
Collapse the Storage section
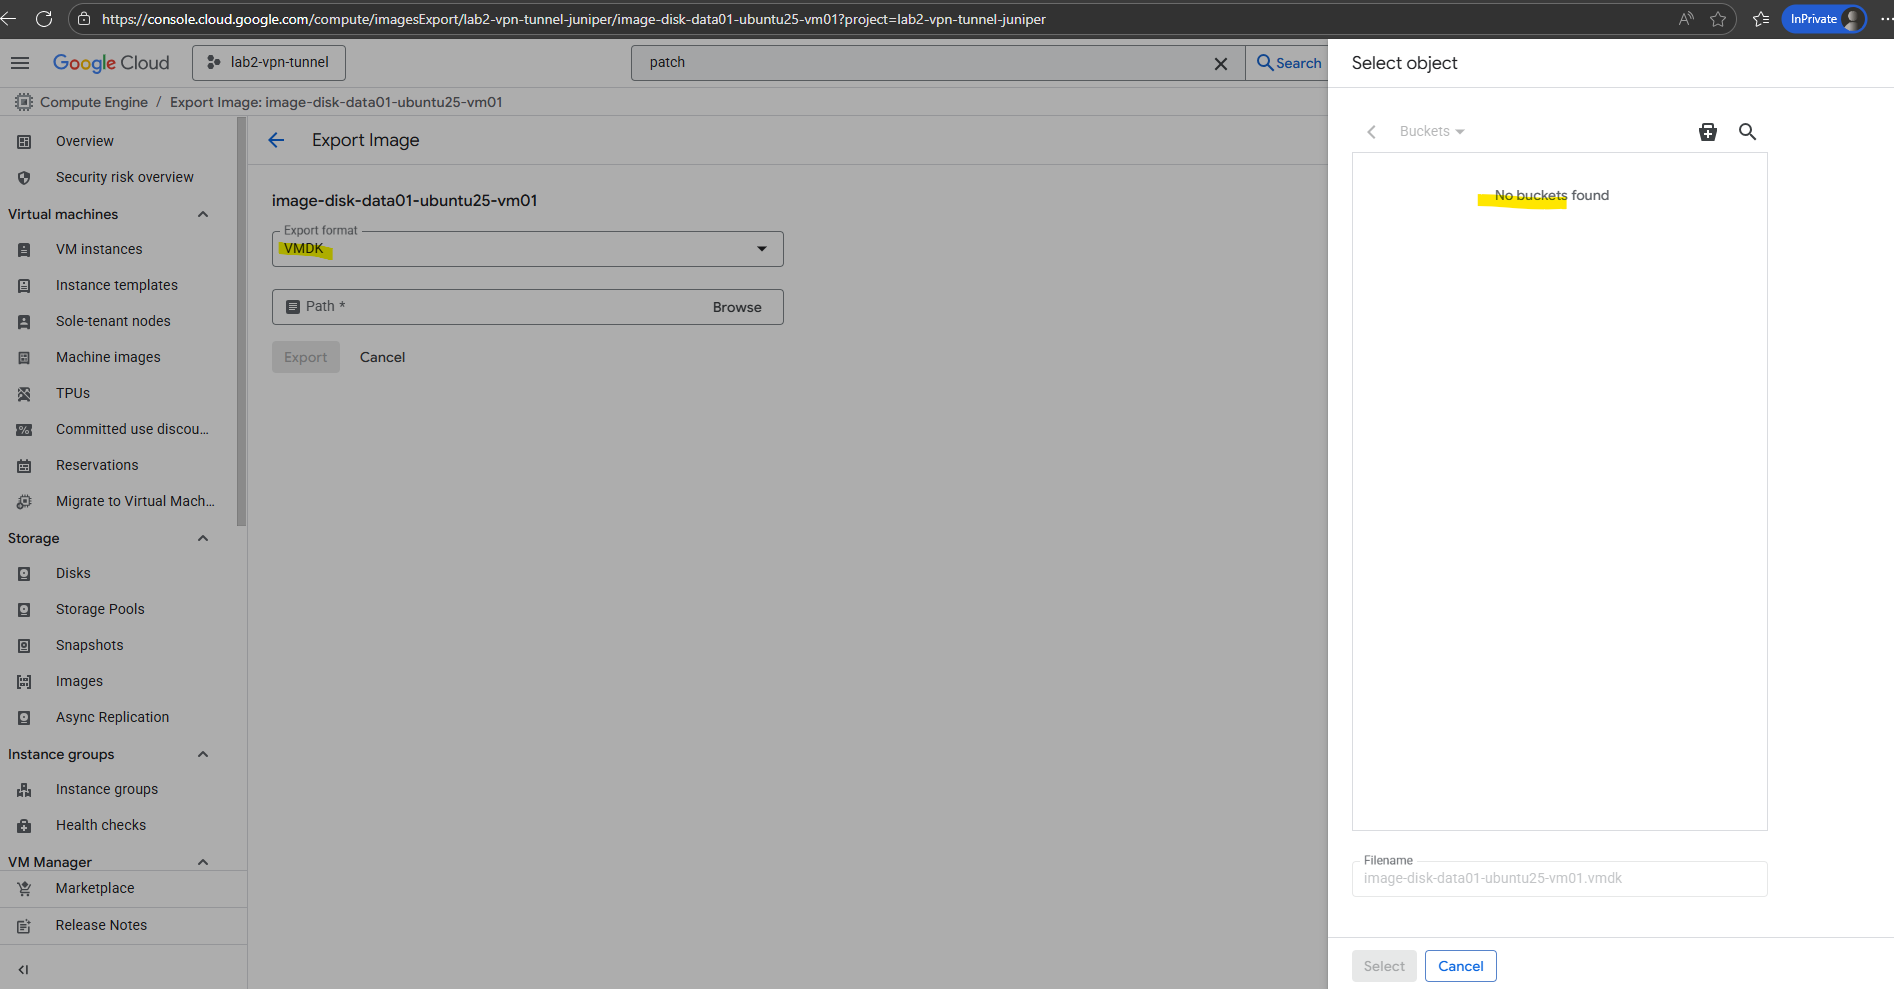(203, 538)
